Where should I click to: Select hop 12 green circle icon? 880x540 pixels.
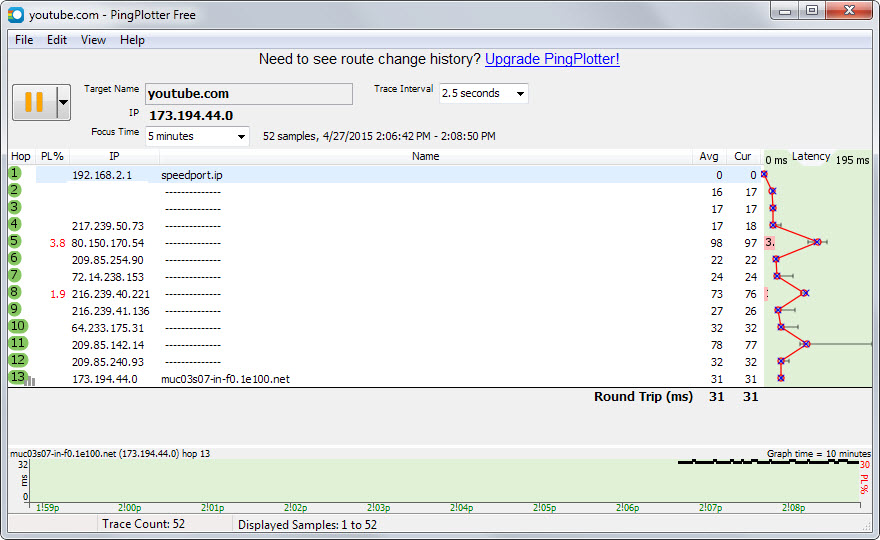tap(18, 360)
